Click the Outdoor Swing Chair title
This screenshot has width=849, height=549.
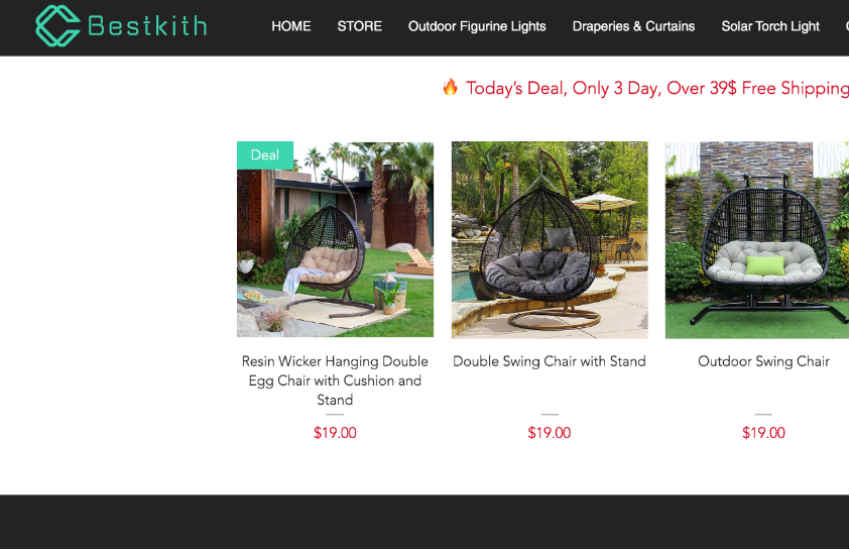[x=763, y=361]
